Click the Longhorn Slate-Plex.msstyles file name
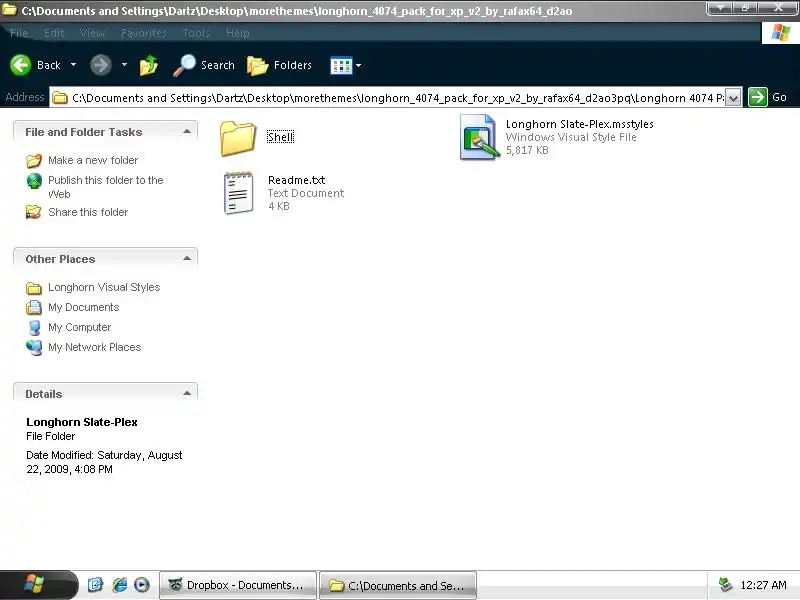Viewport: 800px width, 600px height. point(580,124)
